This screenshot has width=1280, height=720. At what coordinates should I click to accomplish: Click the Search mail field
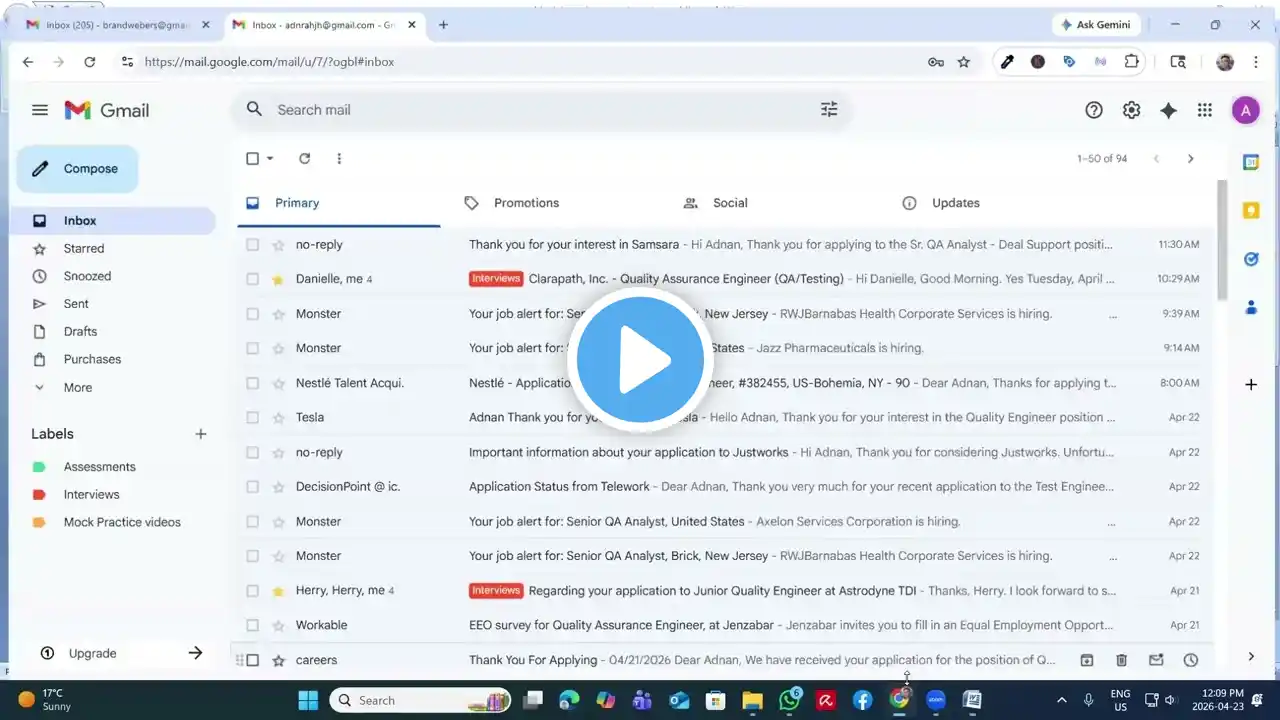[x=540, y=110]
